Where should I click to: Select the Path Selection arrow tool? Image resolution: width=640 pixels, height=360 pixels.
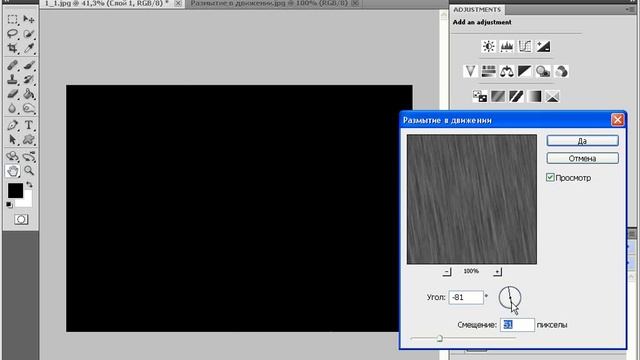coord(13,140)
